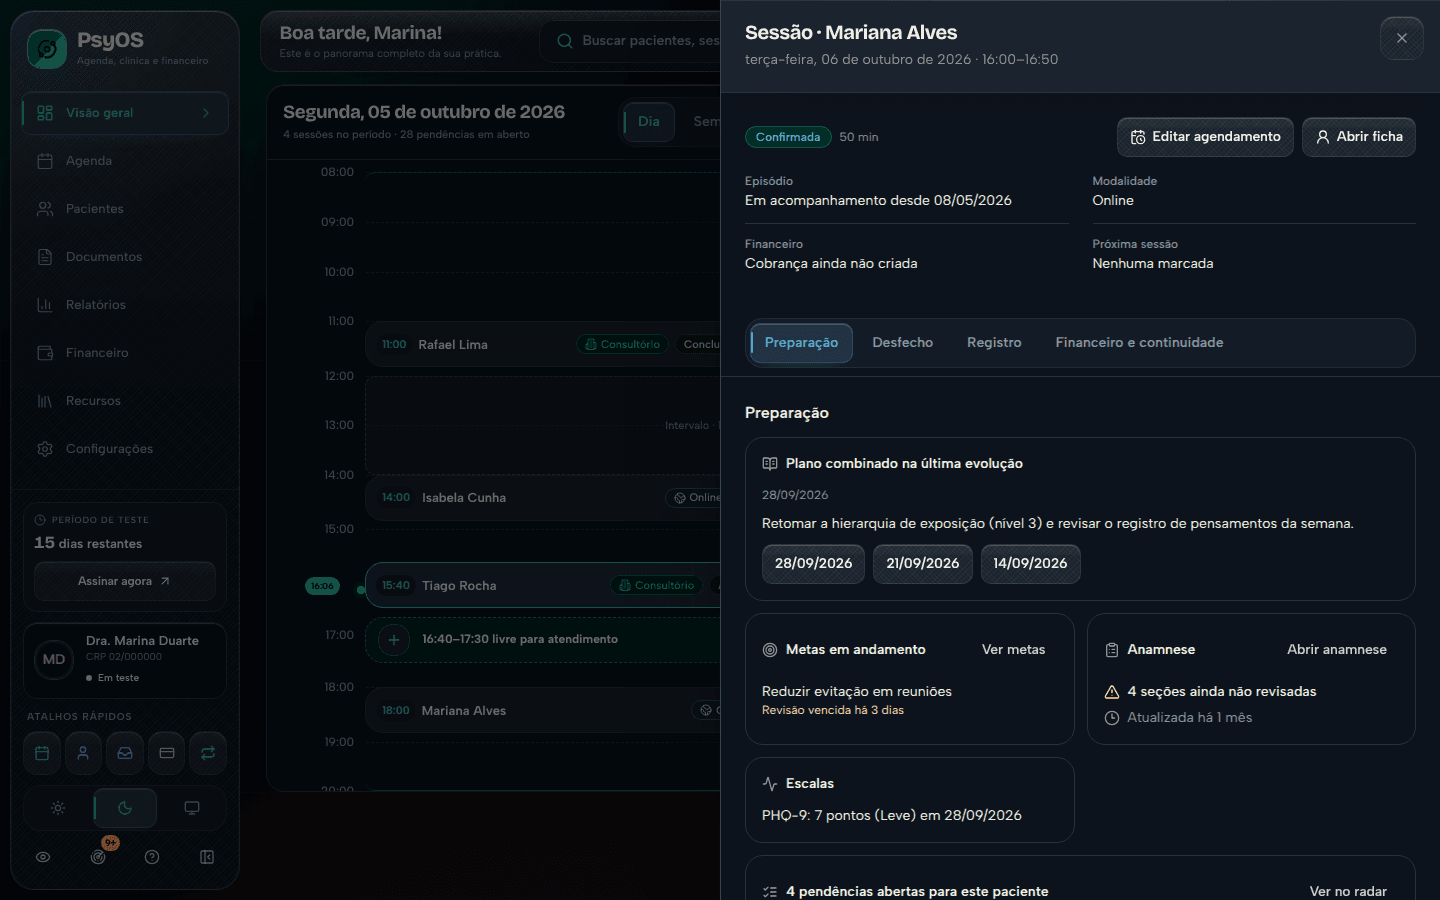Switch to the Registro tab
Viewport: 1440px width, 900px height.
coord(994,343)
